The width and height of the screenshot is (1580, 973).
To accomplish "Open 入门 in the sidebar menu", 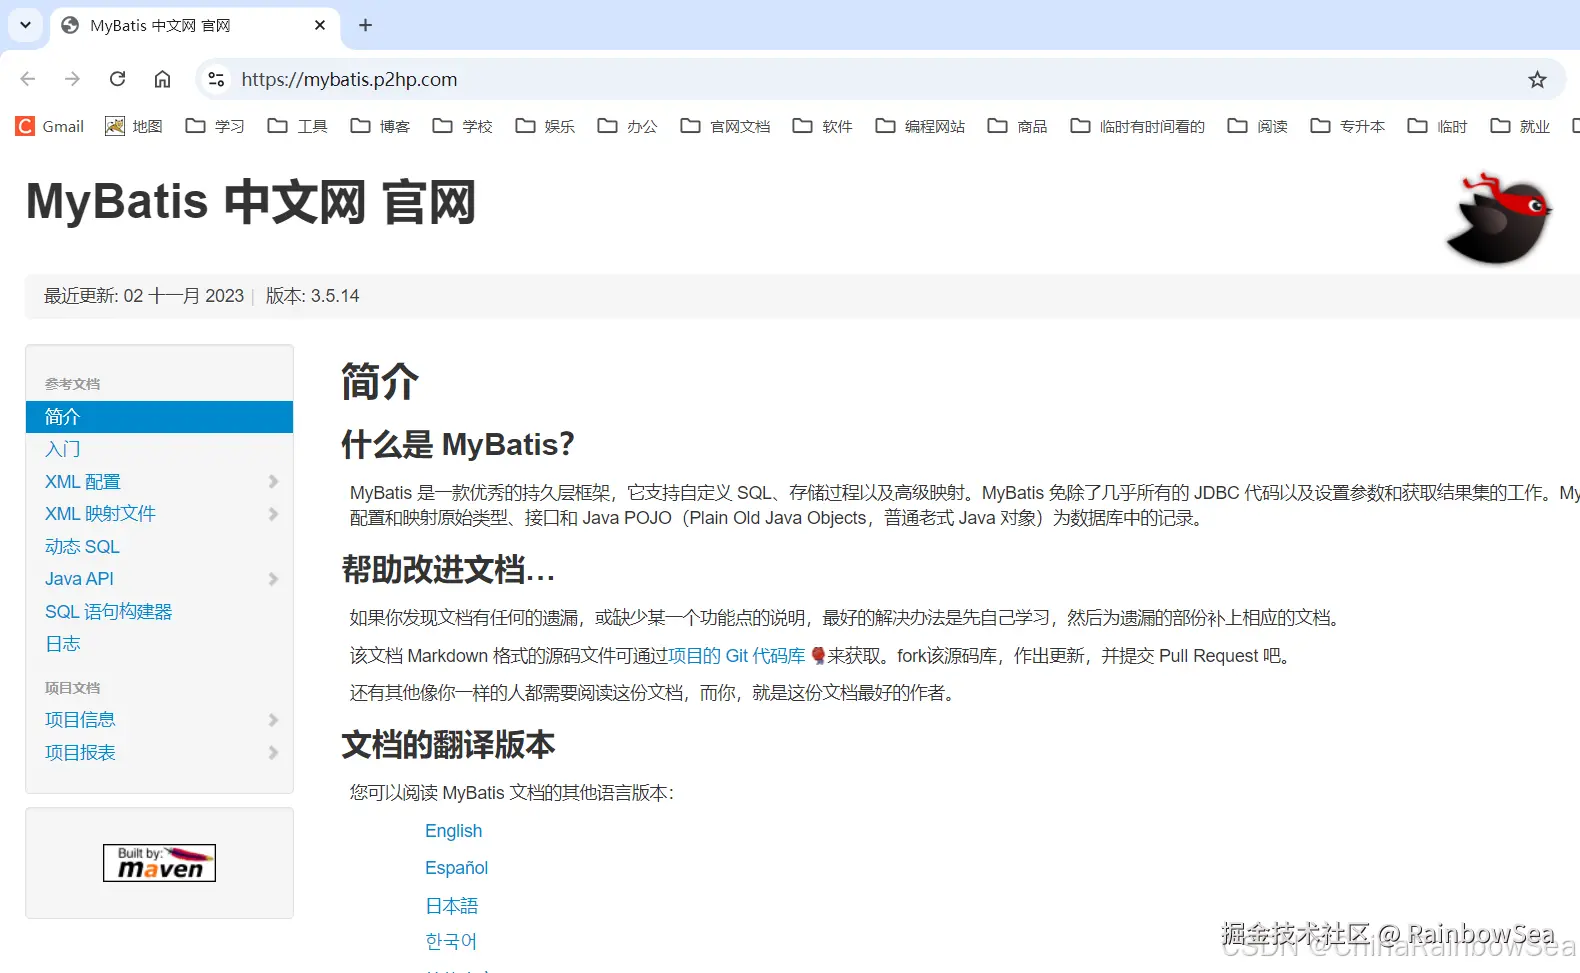I will click(63, 449).
